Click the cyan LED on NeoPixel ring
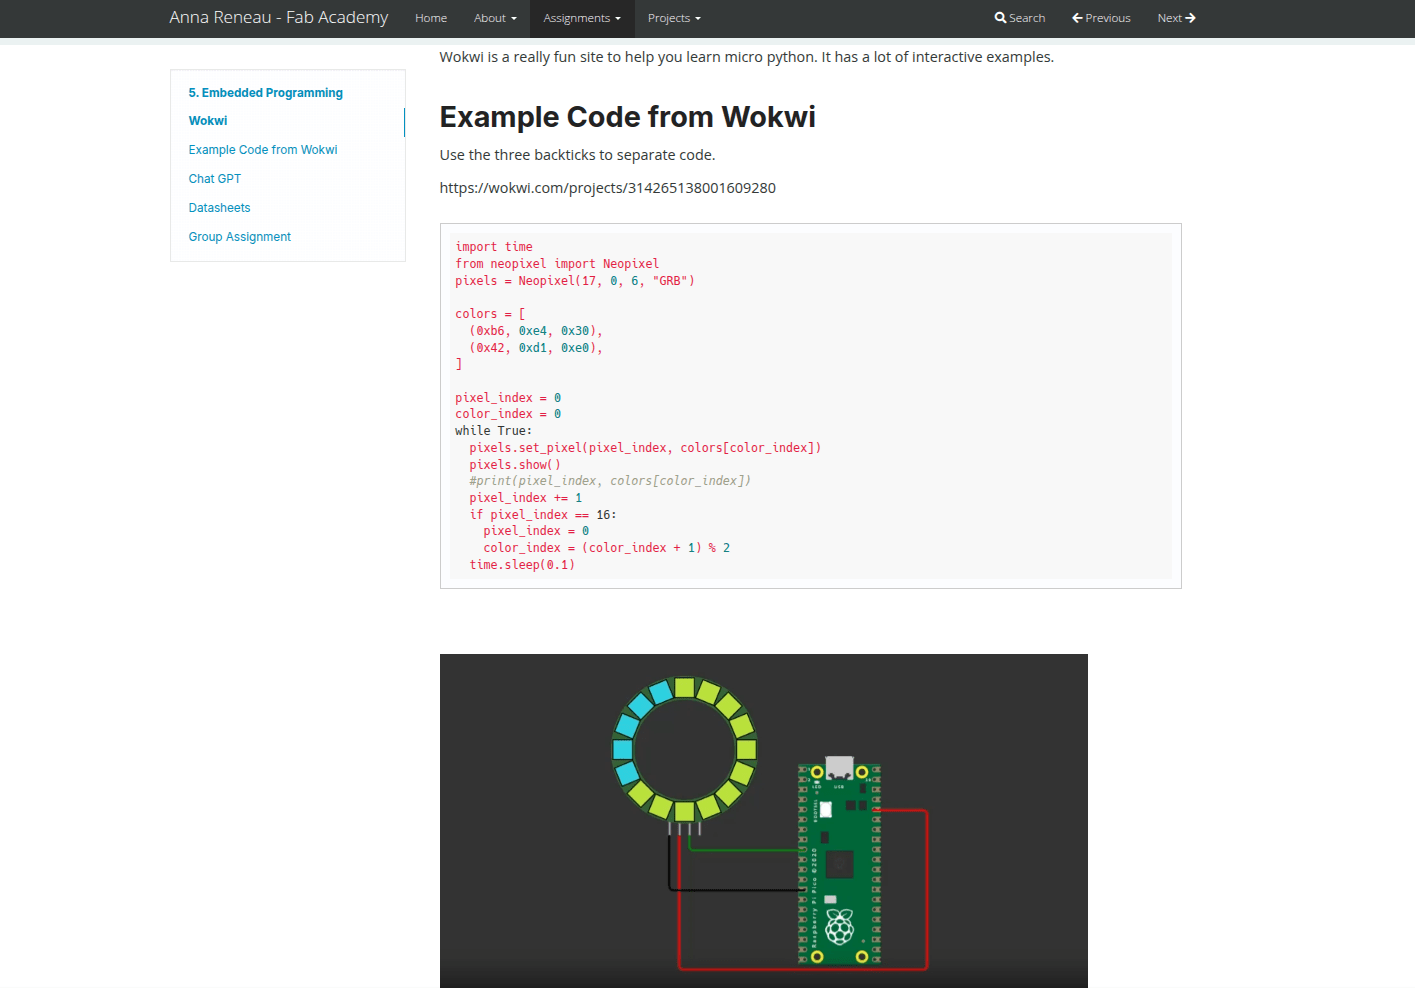 tap(623, 749)
